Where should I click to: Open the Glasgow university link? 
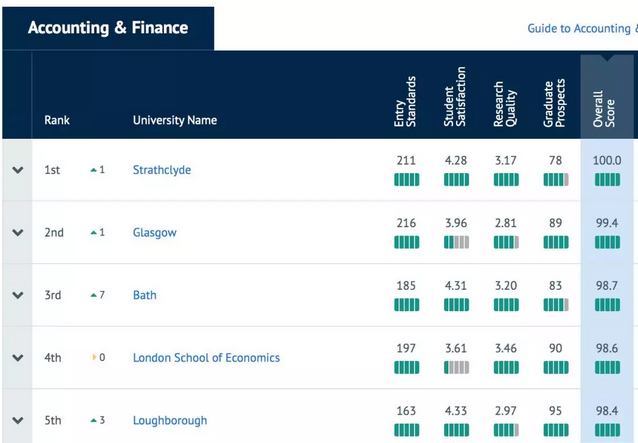point(154,233)
